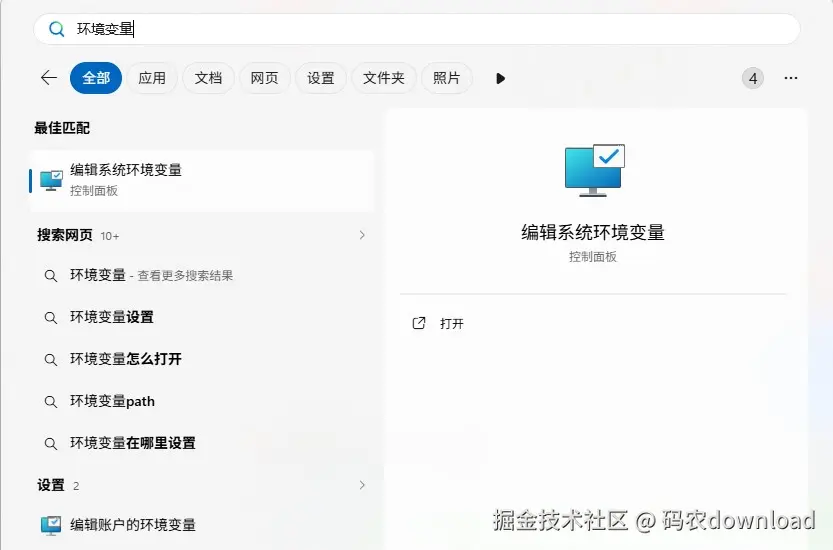Screen dimensions: 833x550
Task: Switch to the 应用 filter tab
Action: [x=152, y=78]
